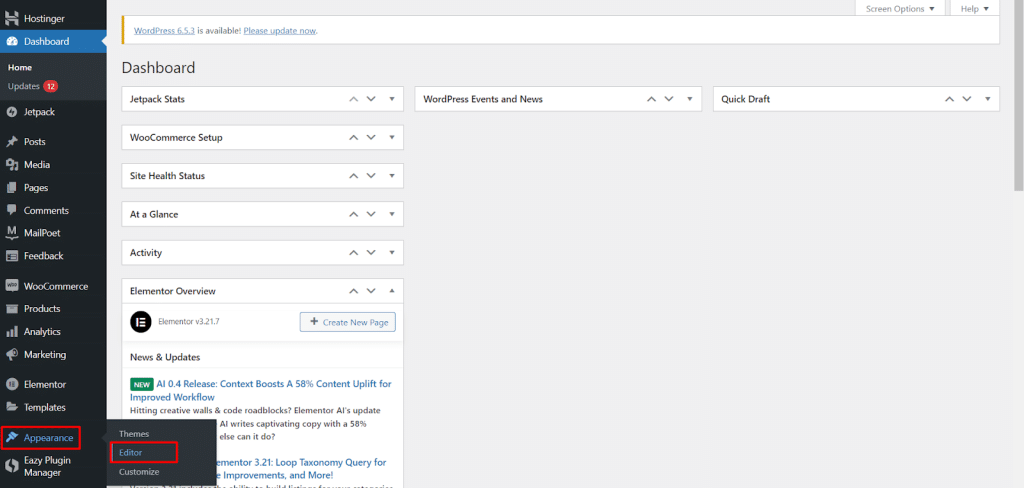Click the Pages icon in sidebar
Image resolution: width=1024 pixels, height=488 pixels.
tap(12, 187)
